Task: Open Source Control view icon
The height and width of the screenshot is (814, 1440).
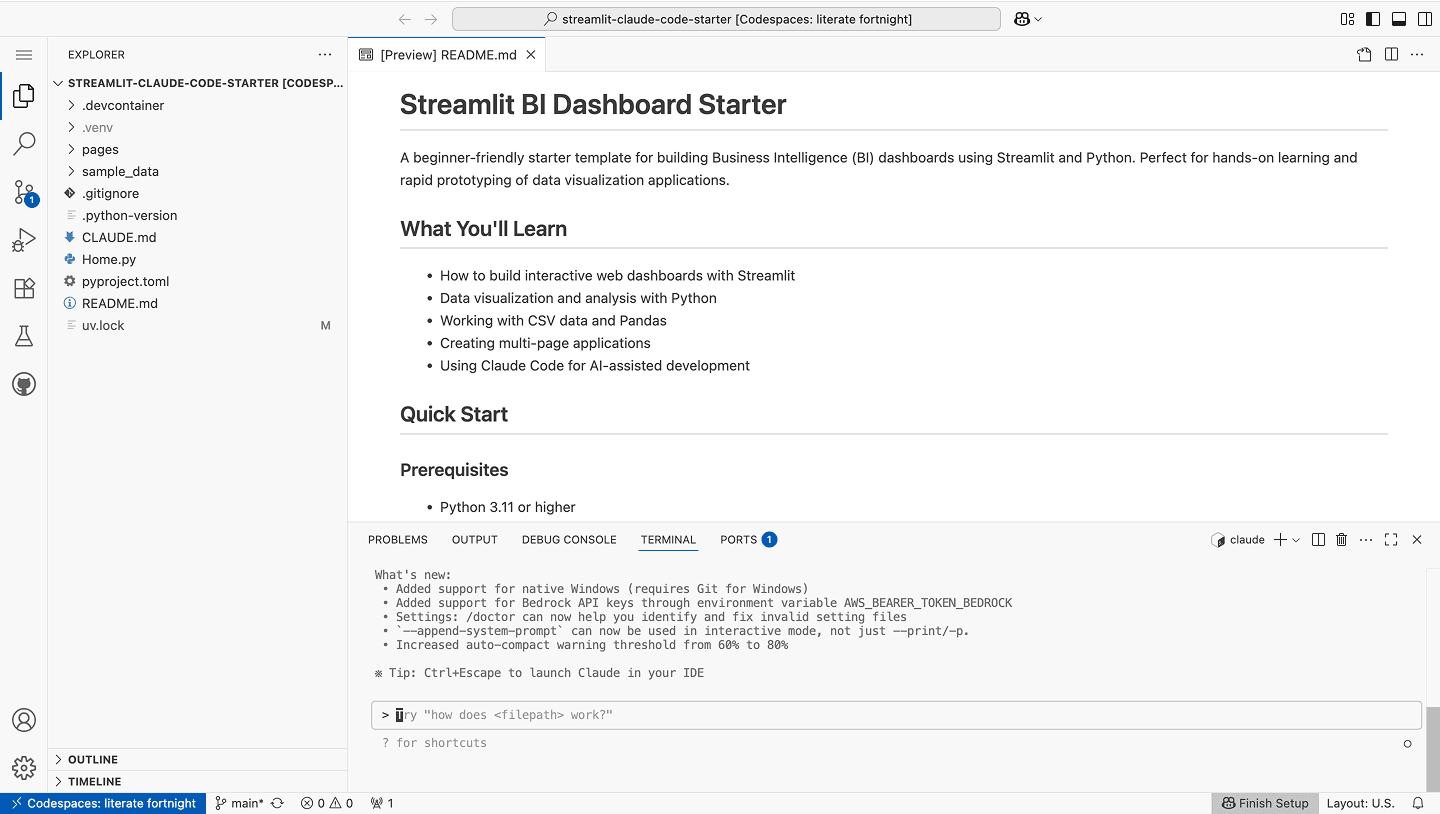Action: 24,192
